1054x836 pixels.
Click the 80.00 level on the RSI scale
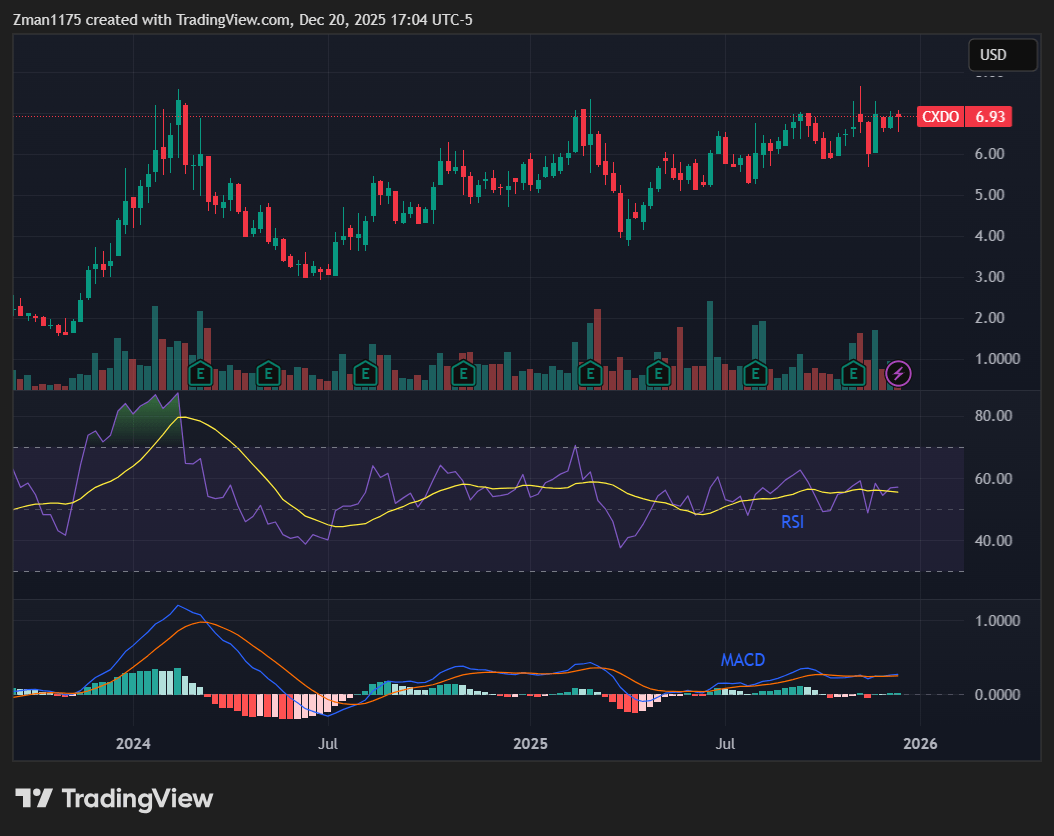[994, 416]
